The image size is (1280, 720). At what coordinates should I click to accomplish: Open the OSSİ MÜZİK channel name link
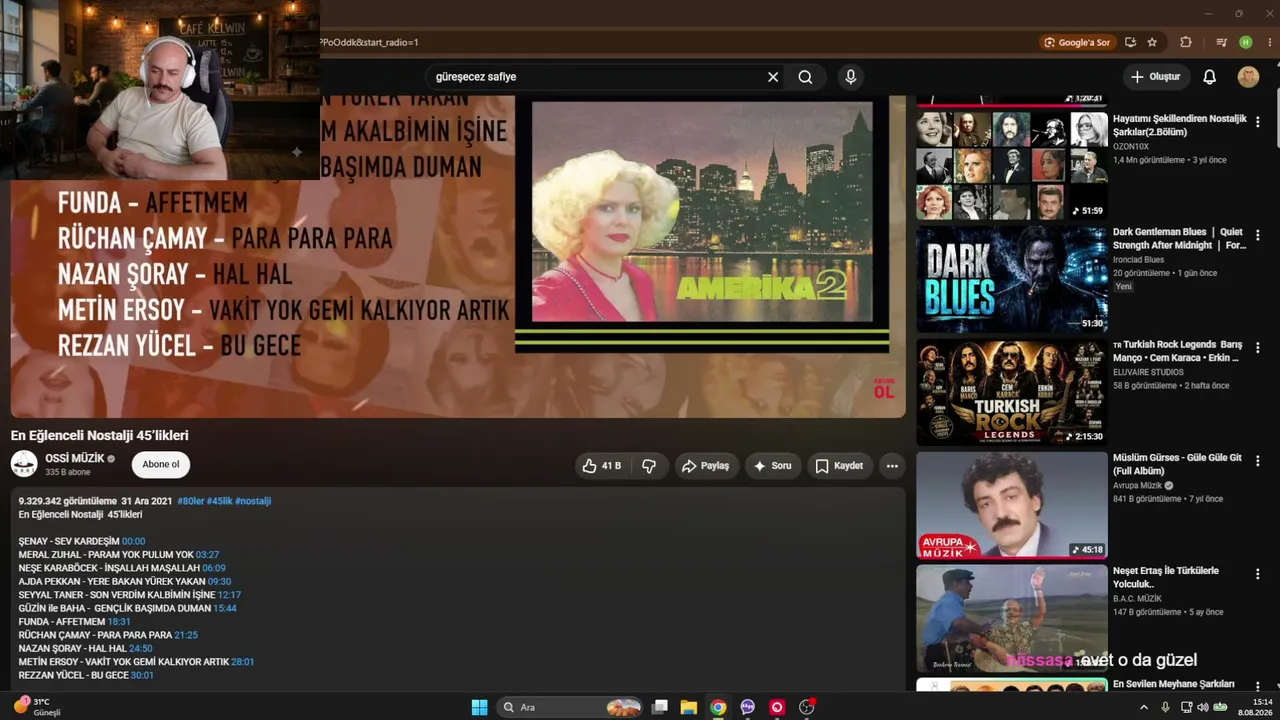[75, 458]
